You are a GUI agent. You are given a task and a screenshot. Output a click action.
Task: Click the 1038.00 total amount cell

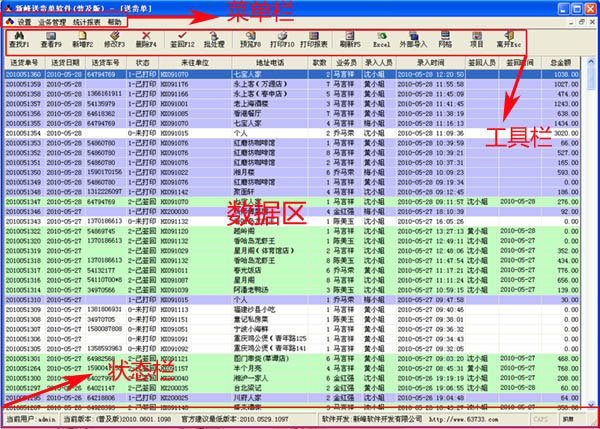pyautogui.click(x=561, y=74)
